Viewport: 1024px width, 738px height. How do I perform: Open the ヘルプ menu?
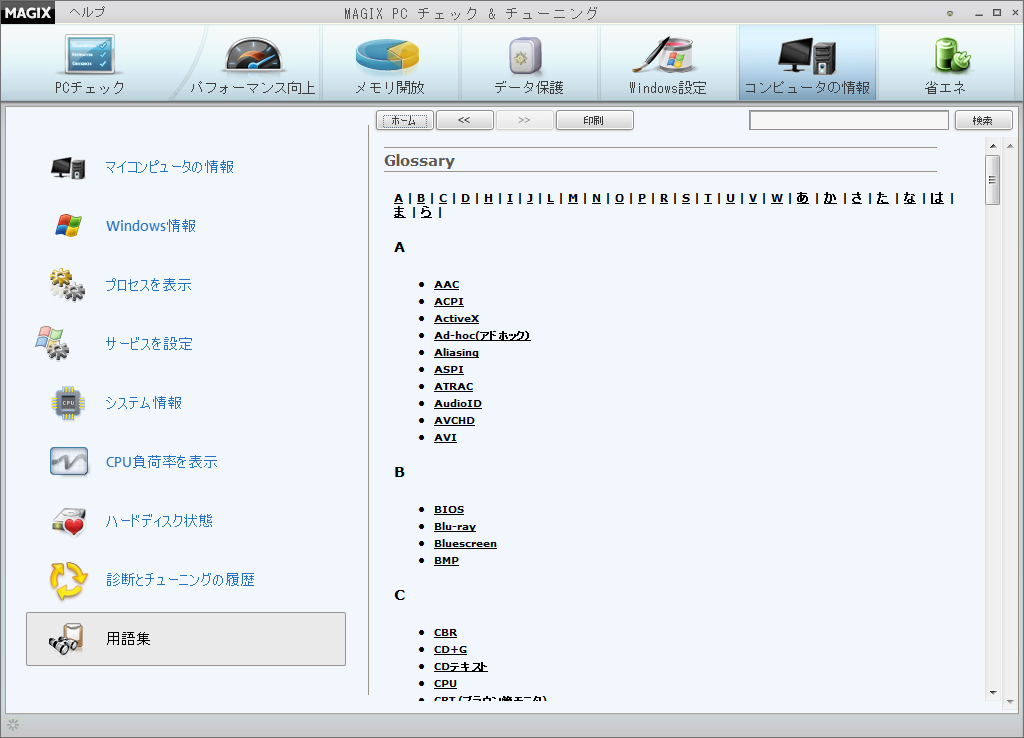click(87, 12)
